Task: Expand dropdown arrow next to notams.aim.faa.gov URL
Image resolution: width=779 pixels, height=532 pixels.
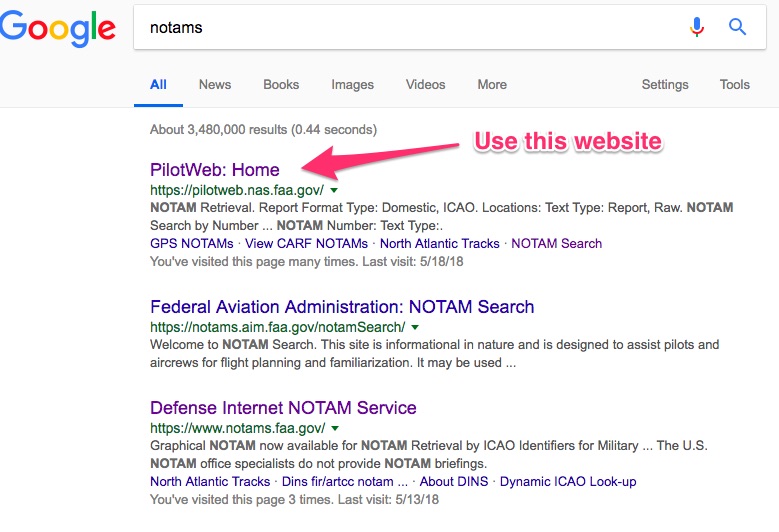Action: [415, 327]
